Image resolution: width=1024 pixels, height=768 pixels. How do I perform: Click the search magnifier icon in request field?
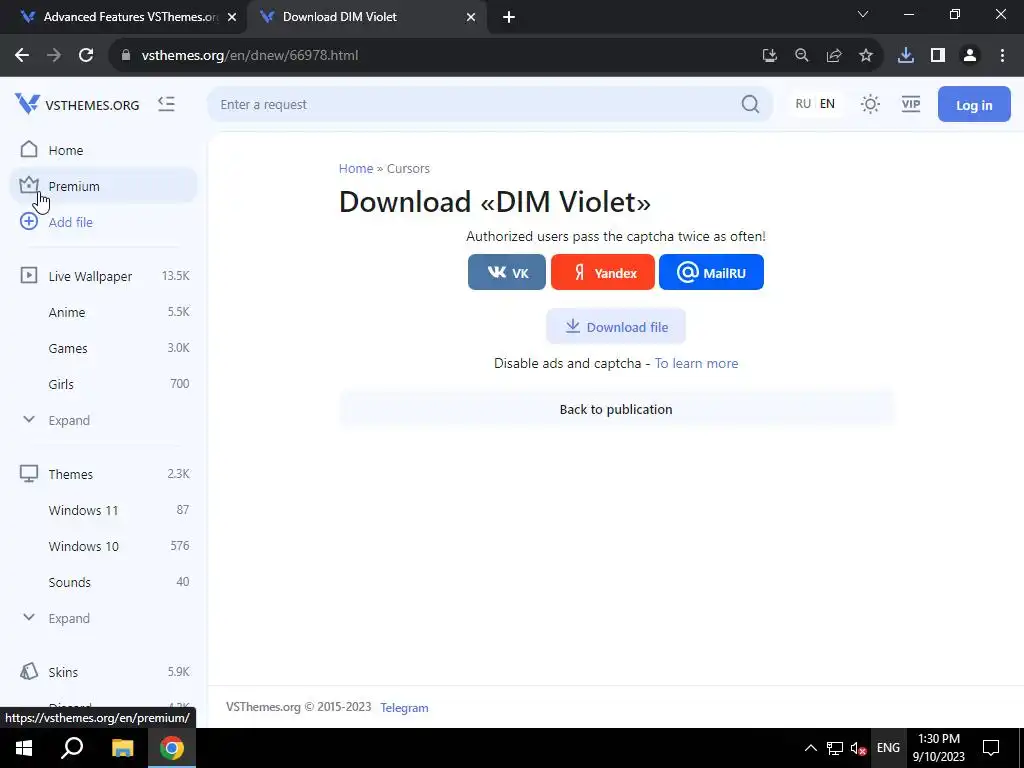750,104
